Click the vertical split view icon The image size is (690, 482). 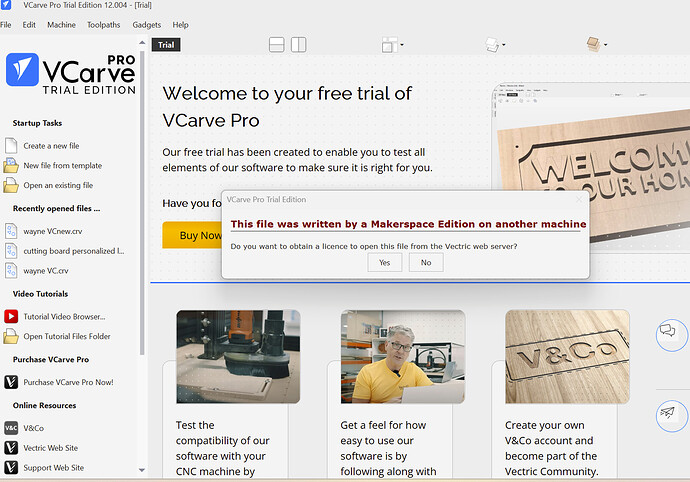tap(298, 45)
